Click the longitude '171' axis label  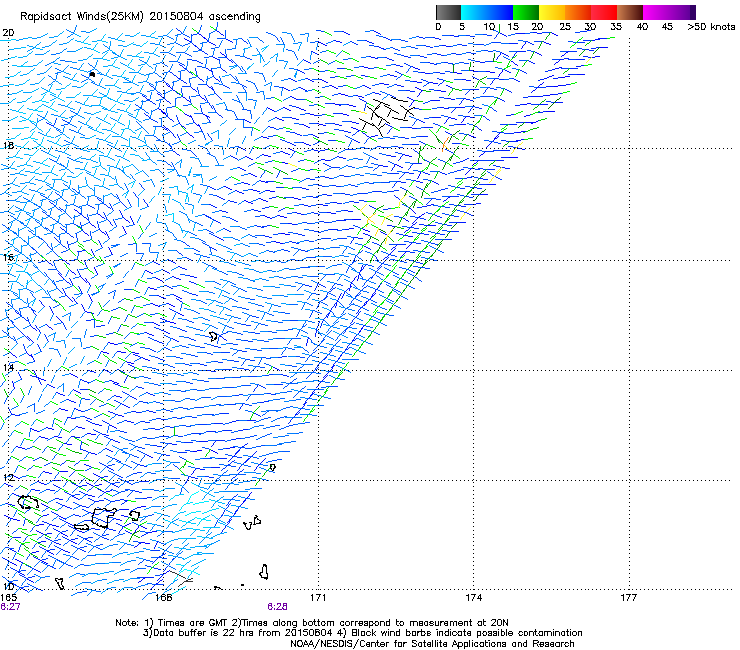point(318,598)
